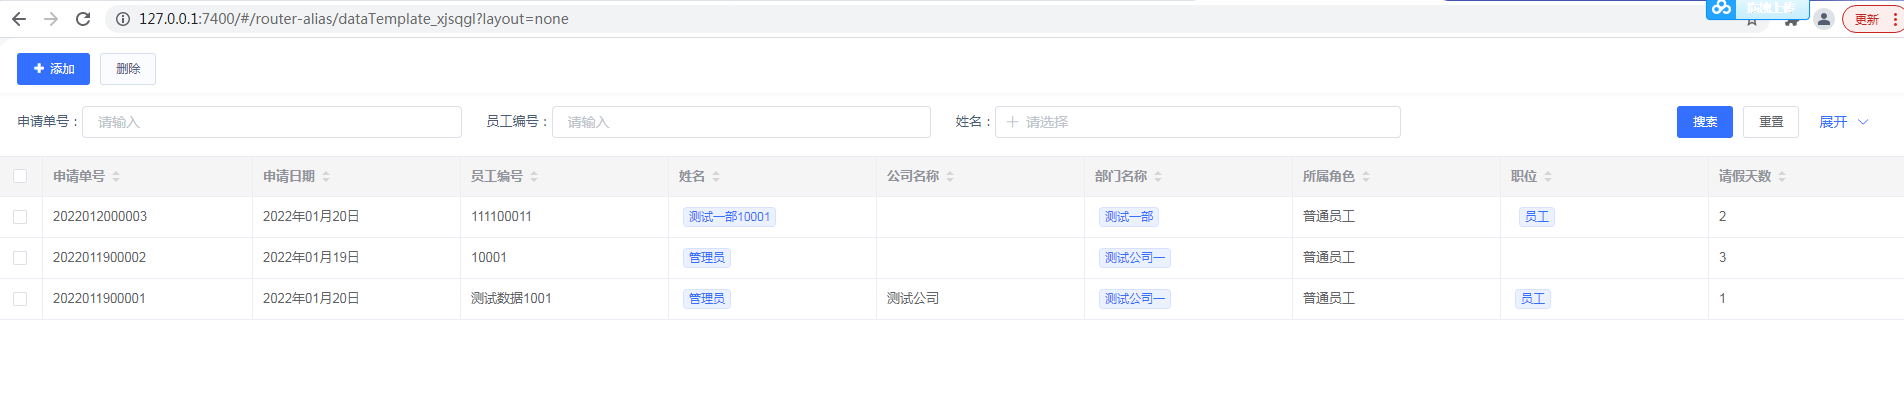The height and width of the screenshot is (411, 1904).
Task: Check the row for 2022011900002
Action: pyautogui.click(x=20, y=258)
